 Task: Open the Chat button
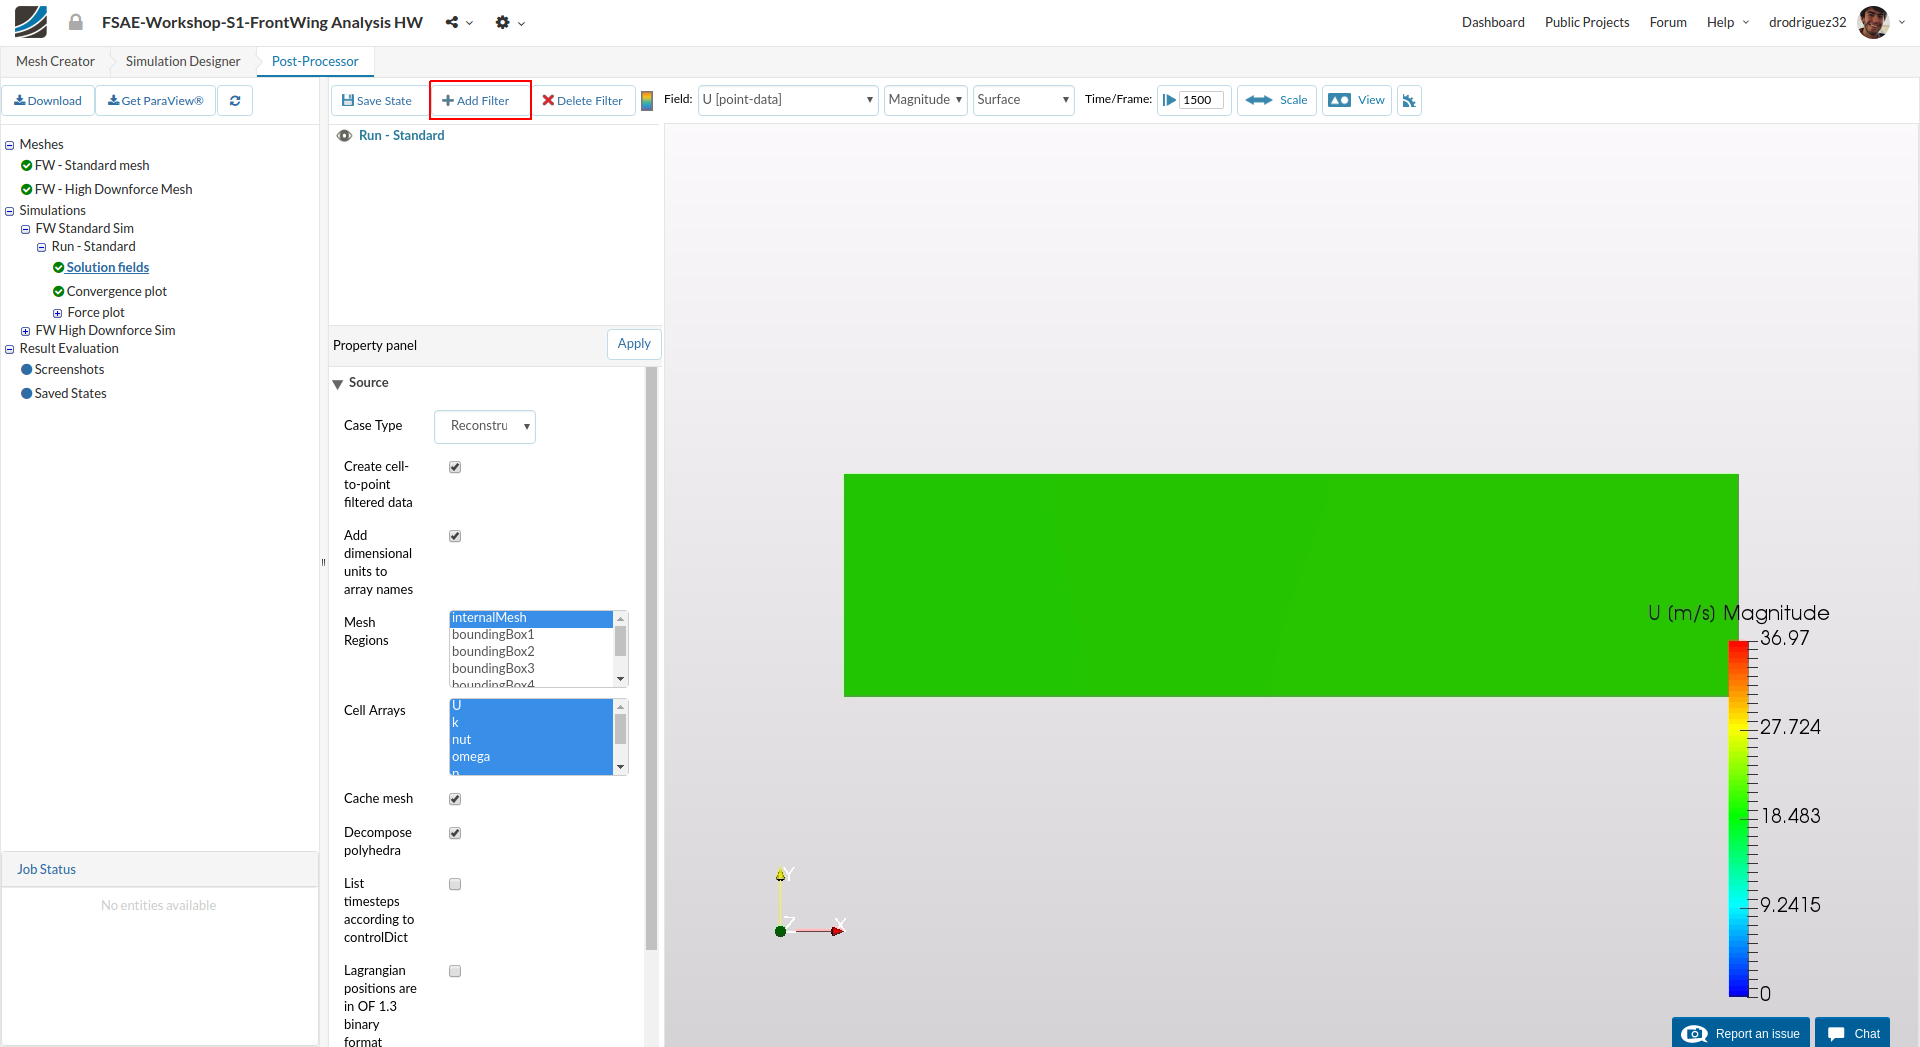click(1853, 1033)
